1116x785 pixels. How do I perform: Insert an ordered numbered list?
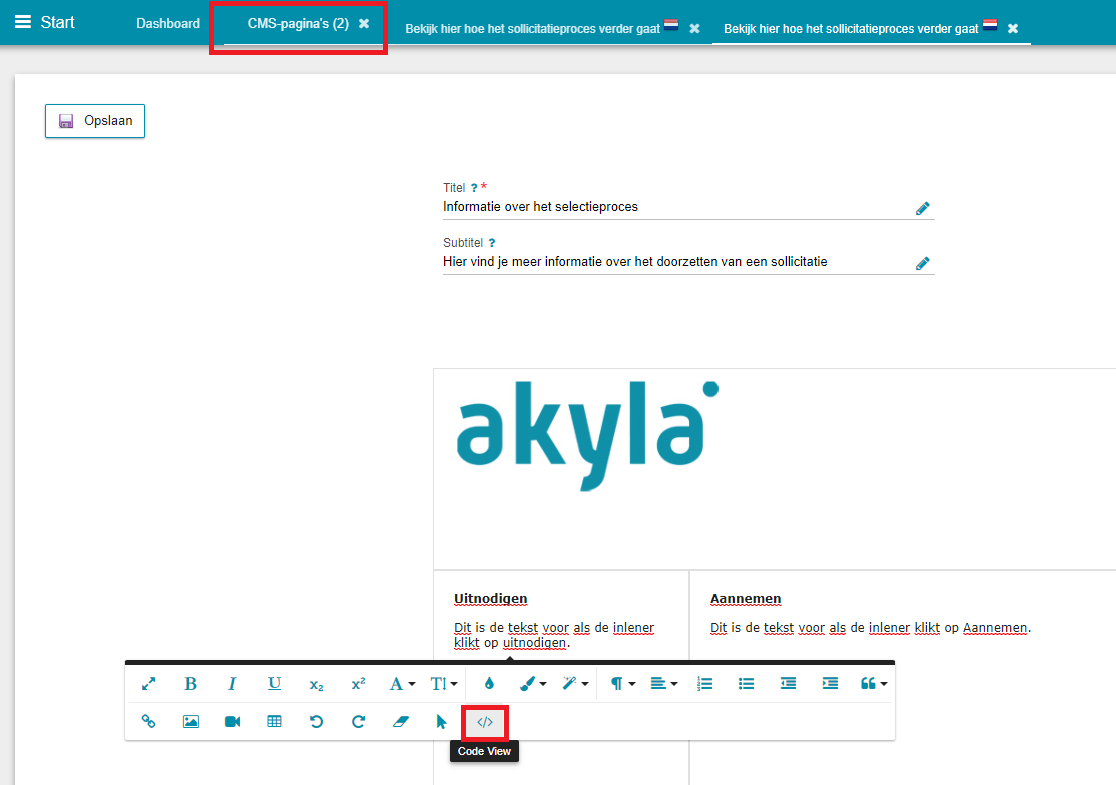[x=705, y=684]
